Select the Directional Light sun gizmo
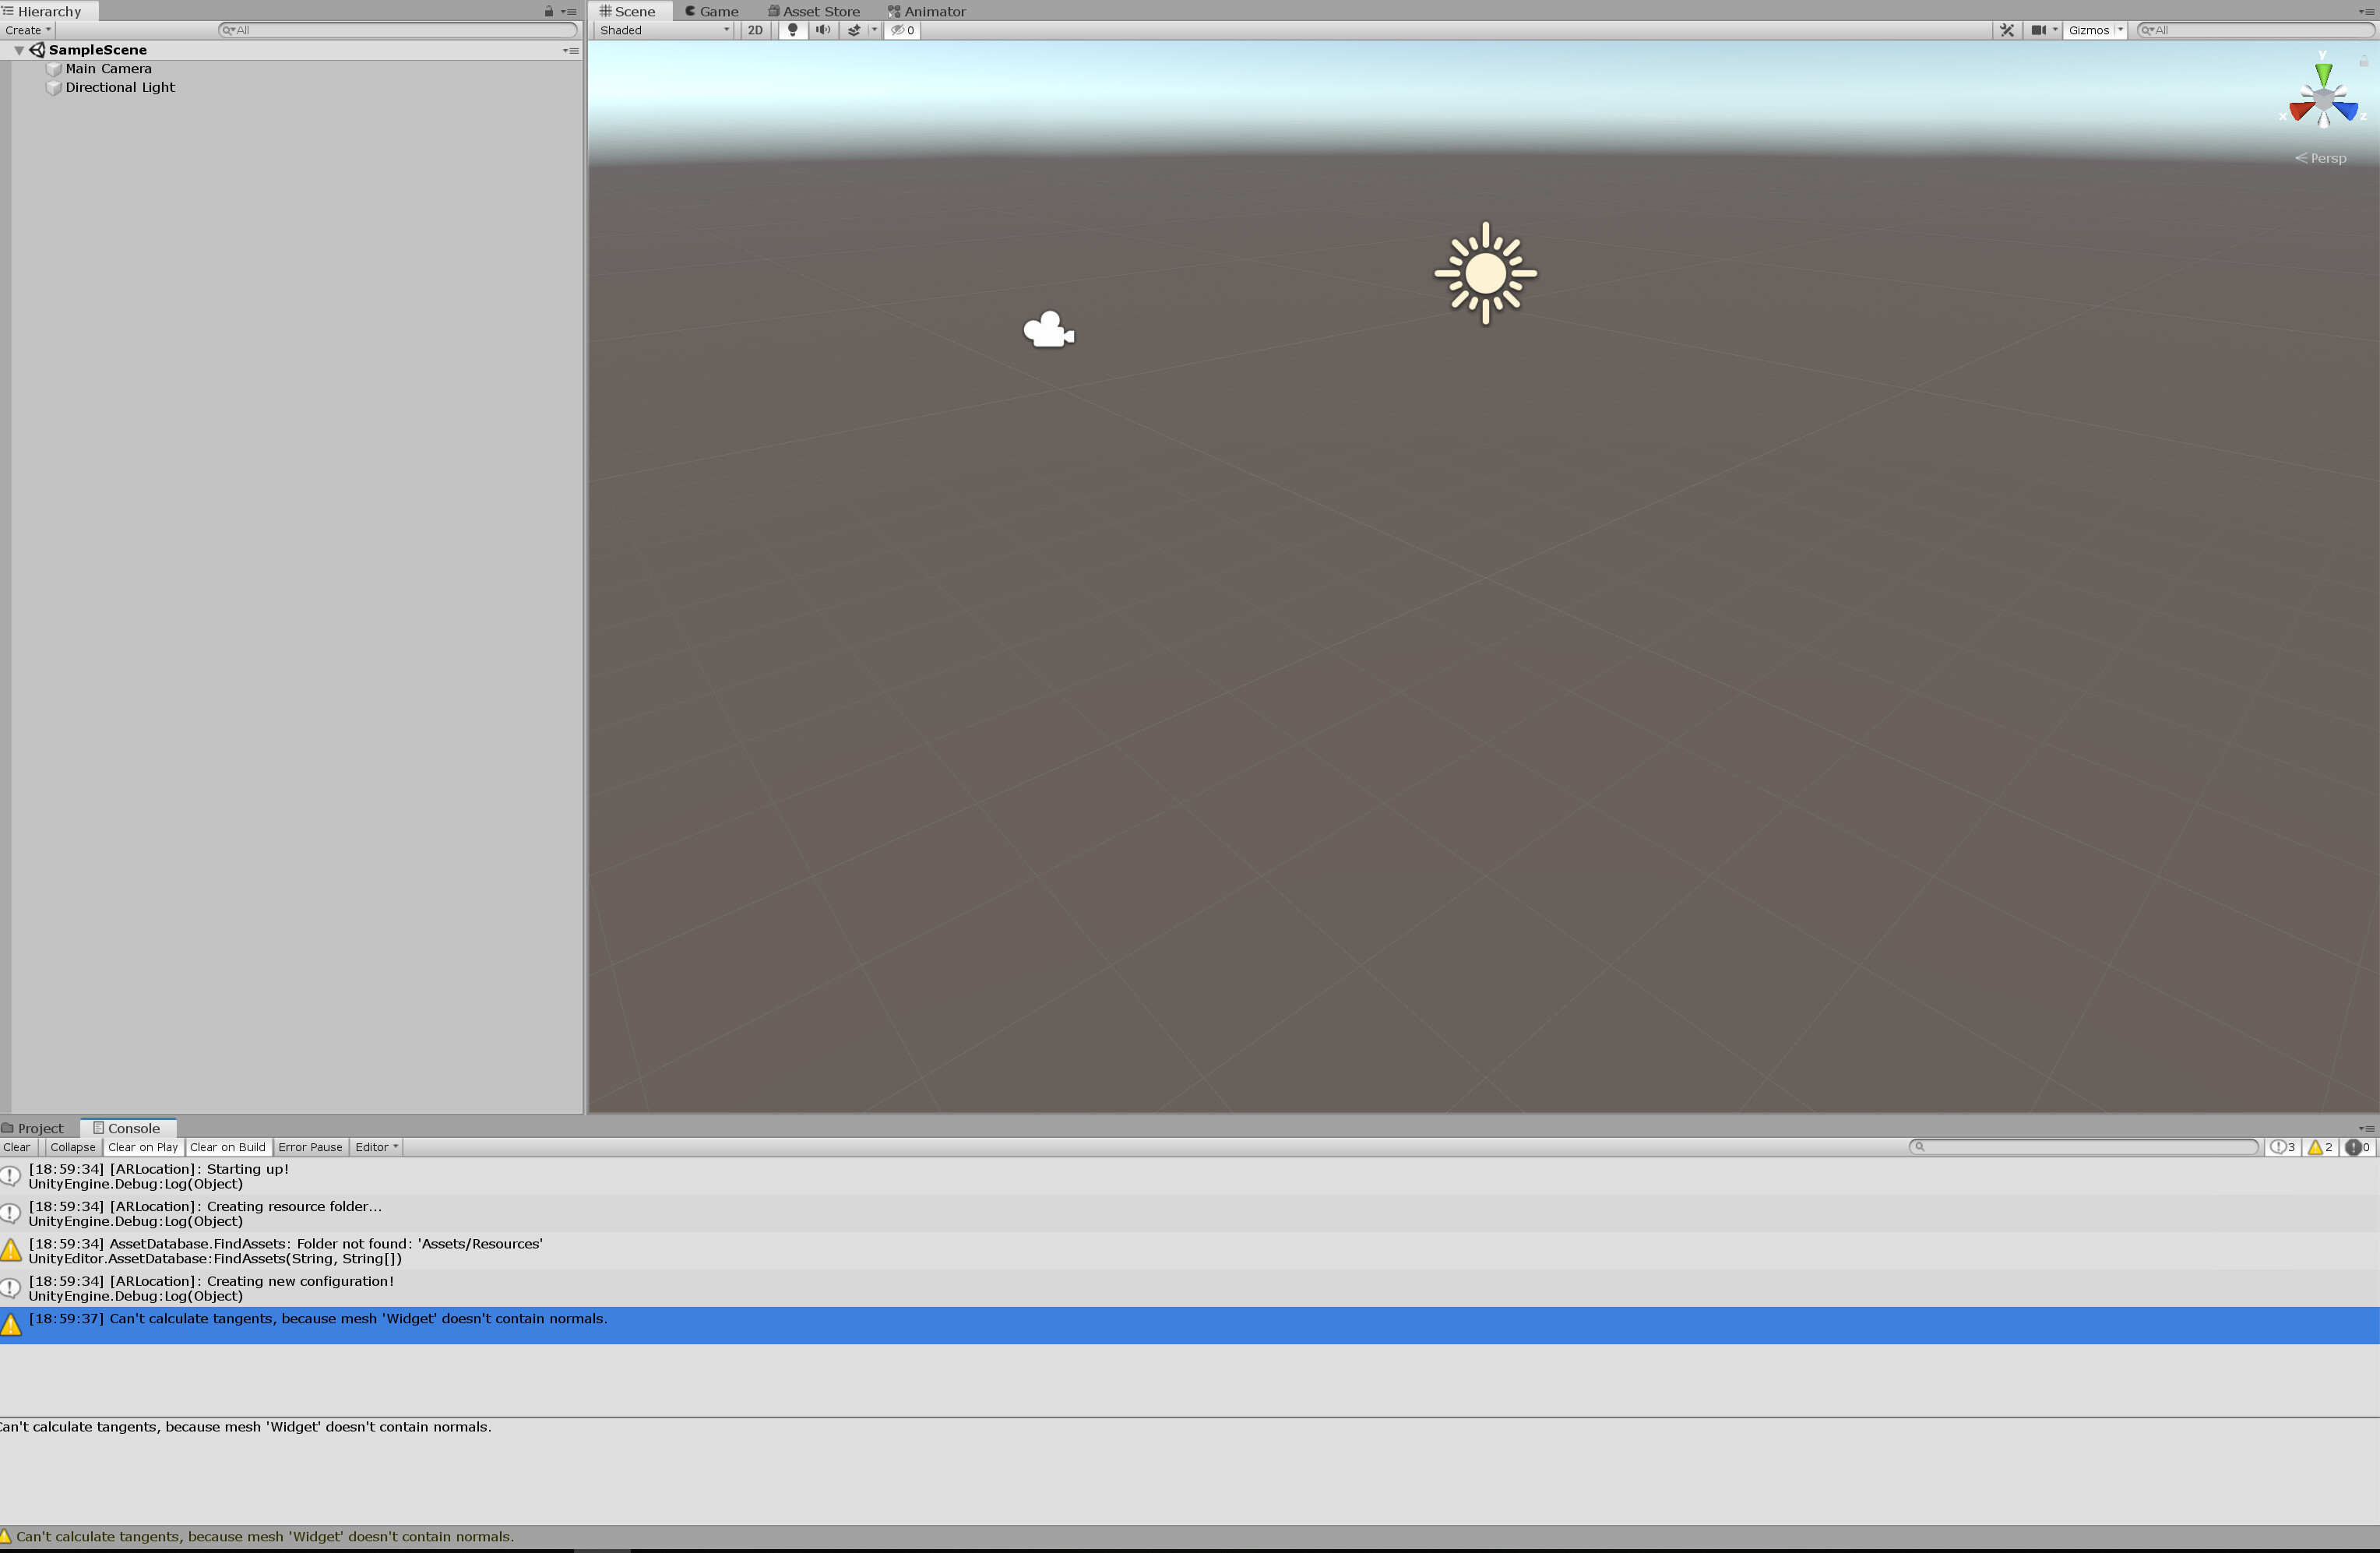Screen dimensions: 2380x1553 click(1484, 273)
